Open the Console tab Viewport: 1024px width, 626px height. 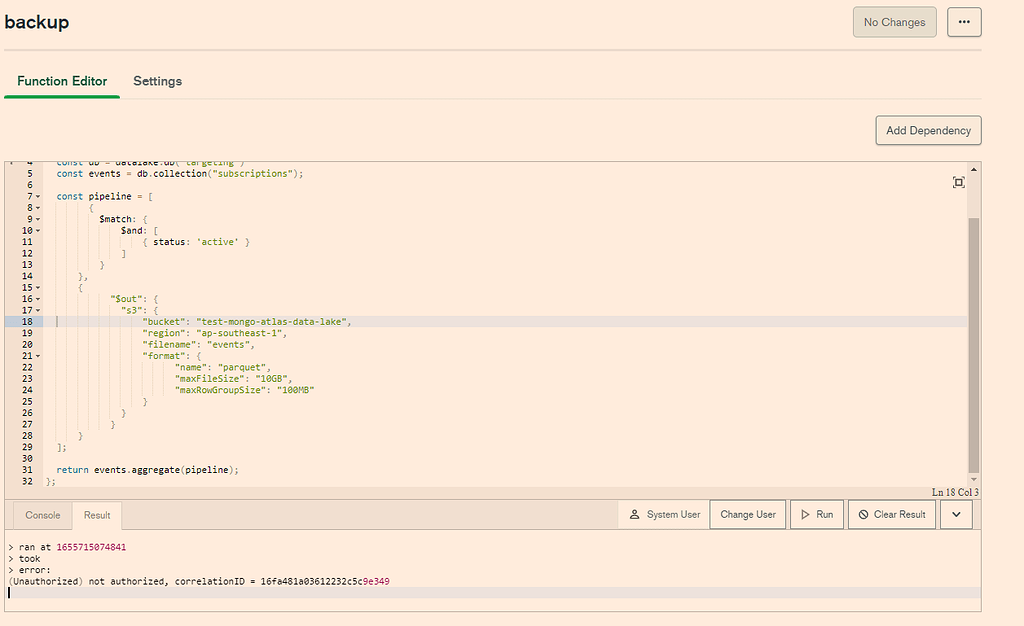point(43,515)
